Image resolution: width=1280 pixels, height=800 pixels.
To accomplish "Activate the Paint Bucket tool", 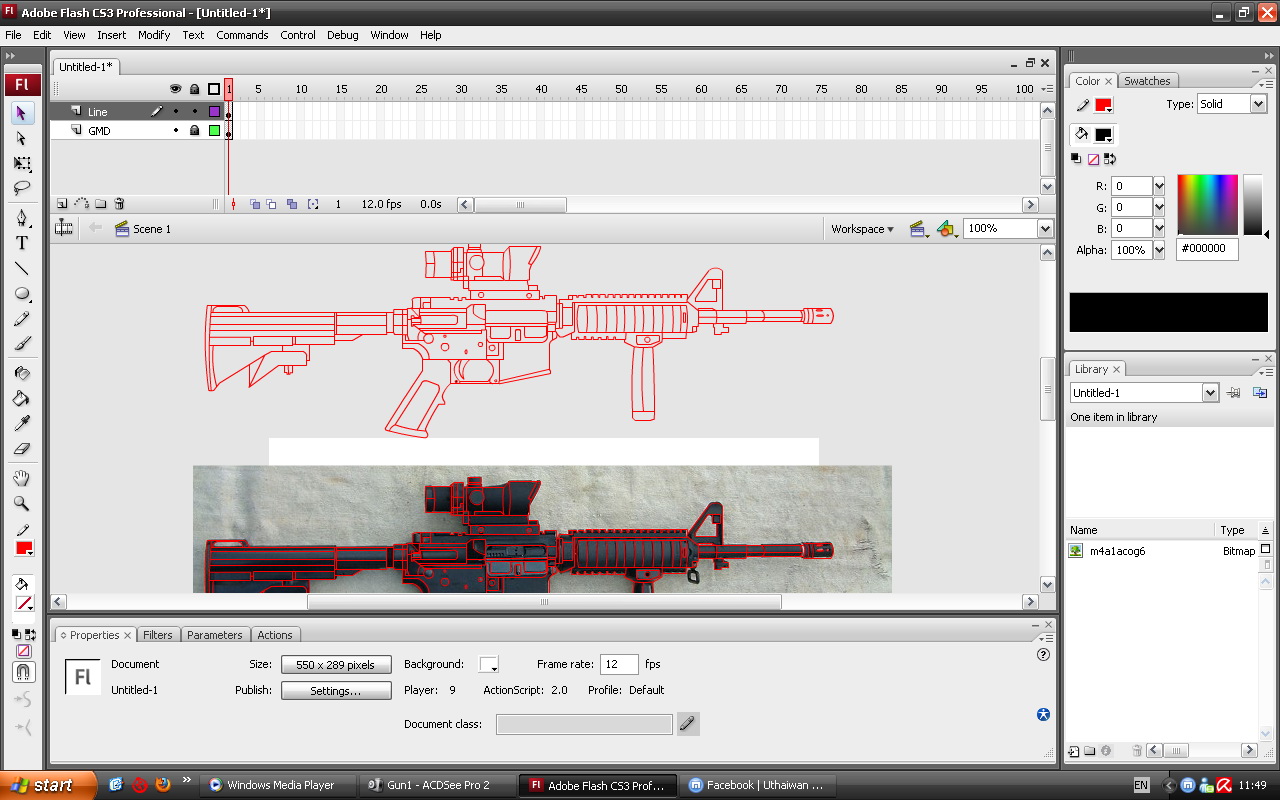I will coord(22,398).
